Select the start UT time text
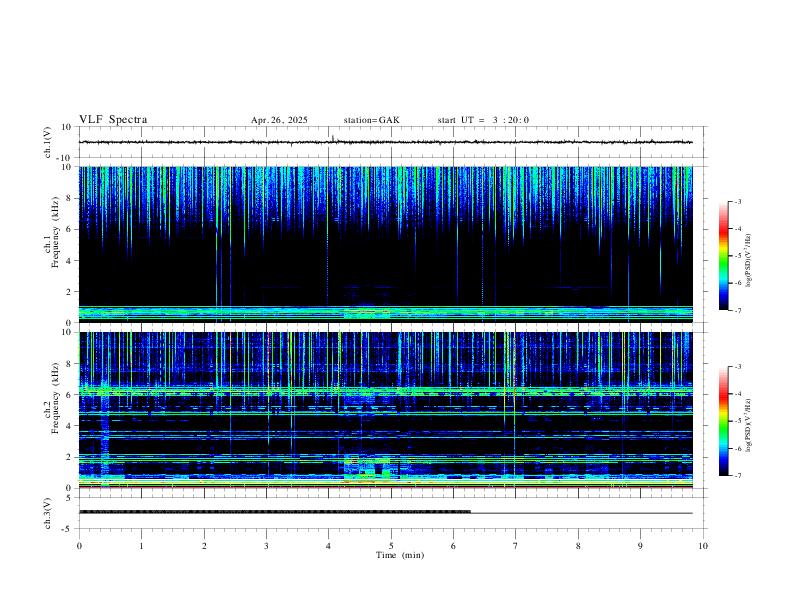 pos(483,120)
